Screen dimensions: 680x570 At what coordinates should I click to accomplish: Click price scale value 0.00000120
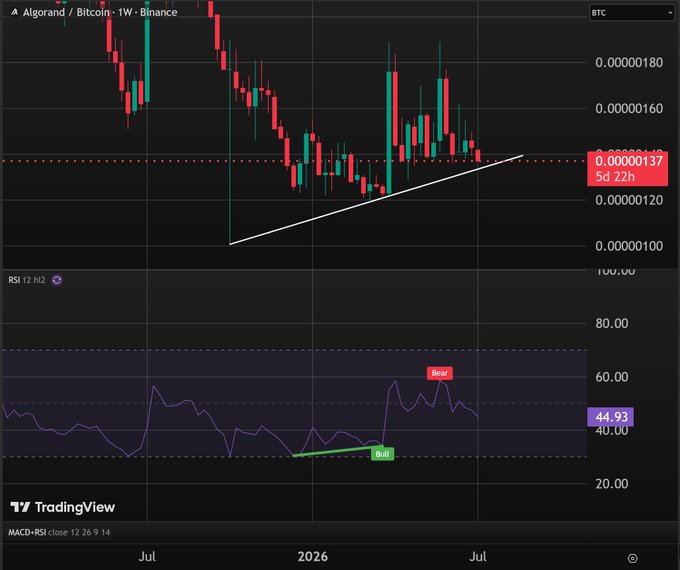[x=629, y=200]
